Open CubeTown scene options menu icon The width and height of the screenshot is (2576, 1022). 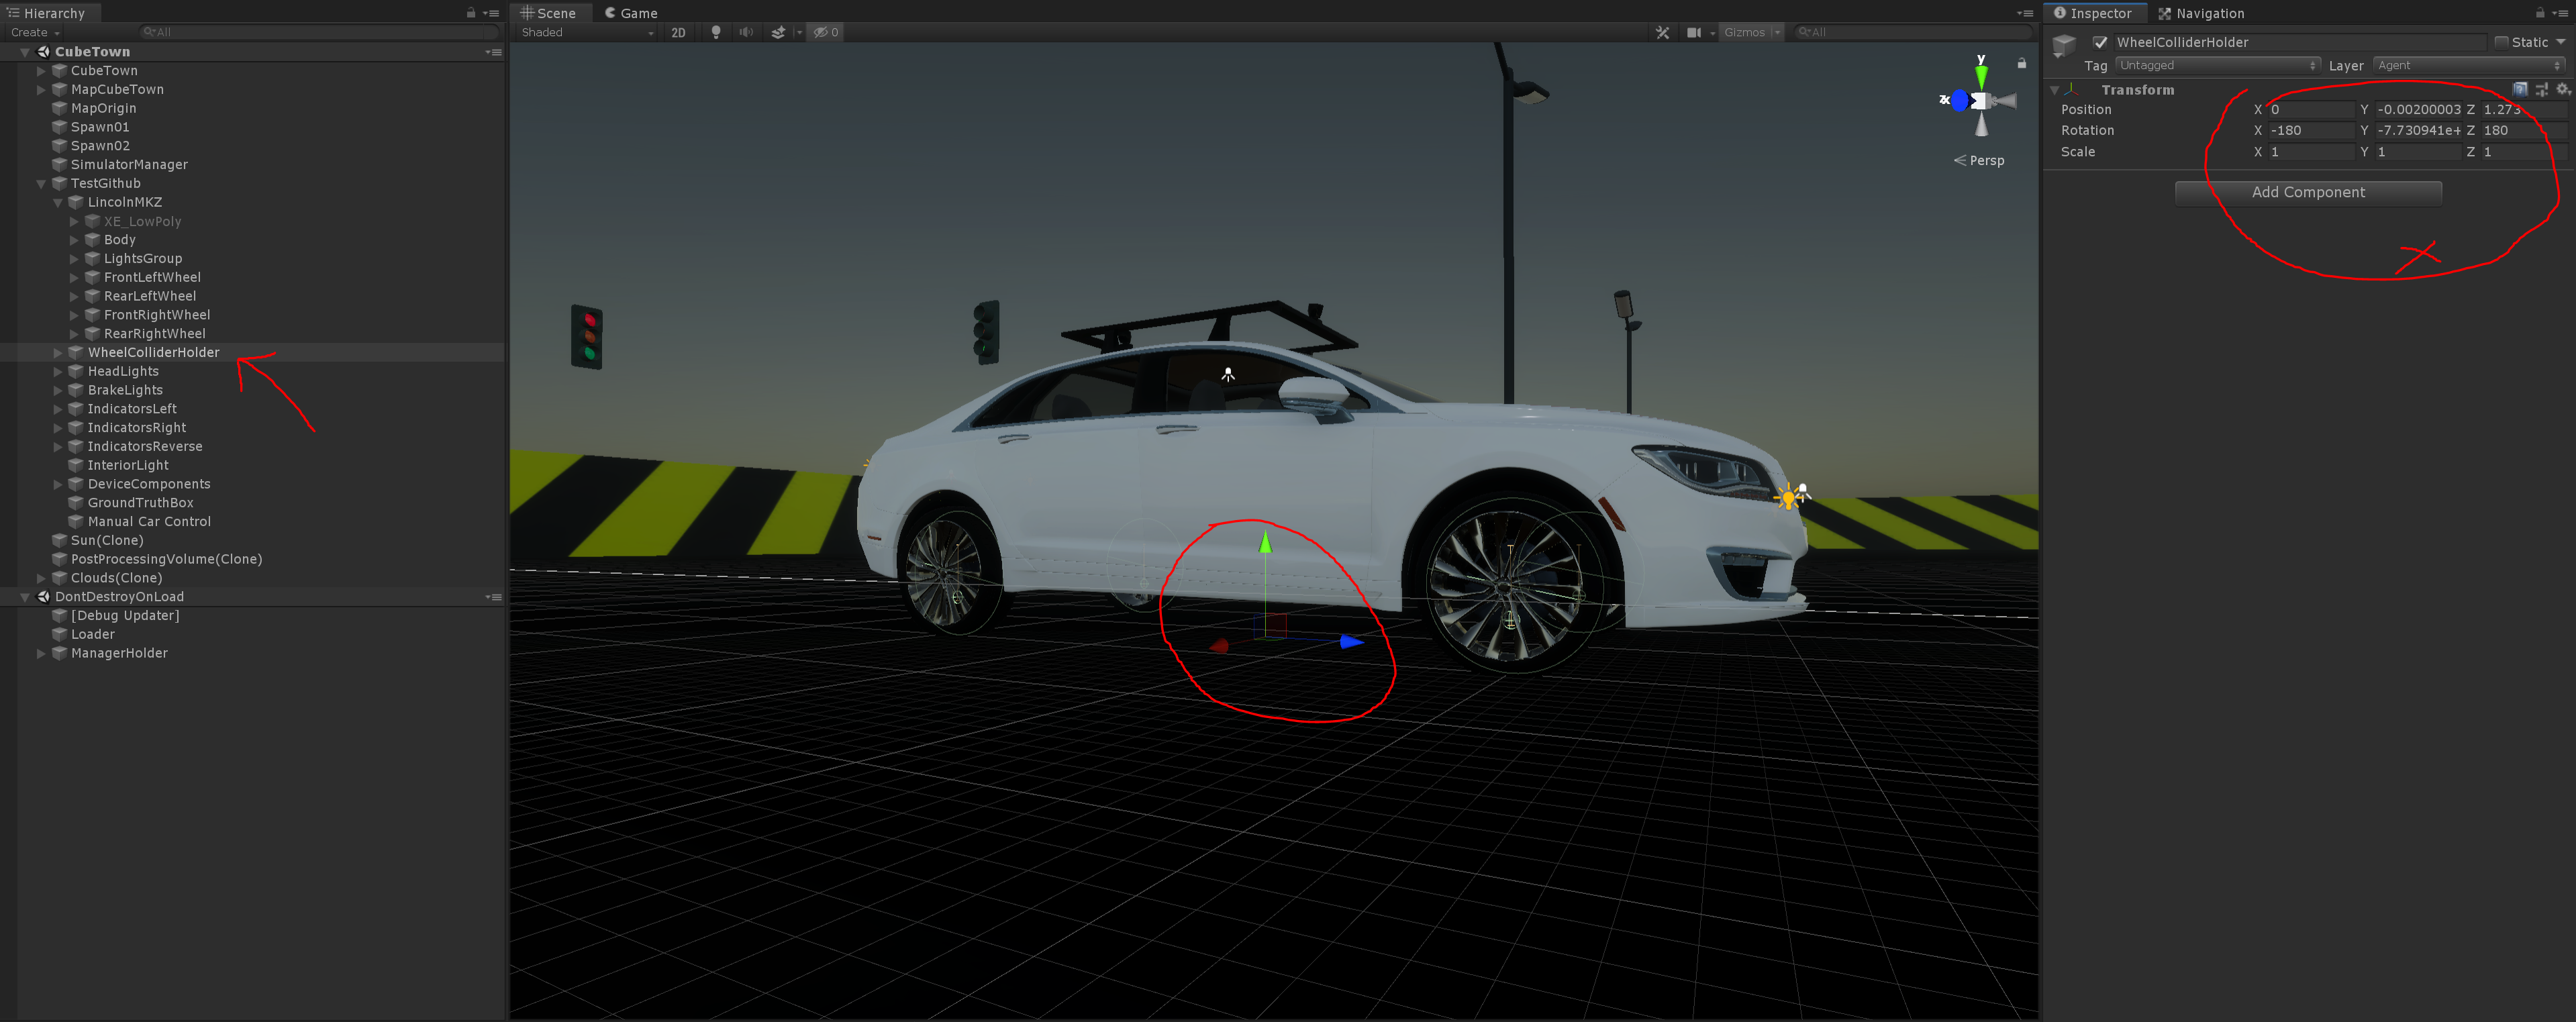point(493,52)
